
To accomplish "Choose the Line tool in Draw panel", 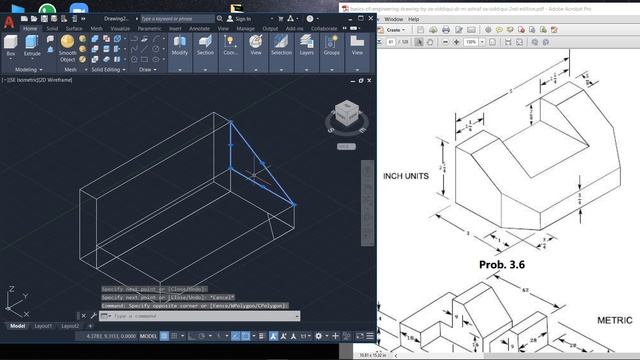I will click(x=144, y=49).
